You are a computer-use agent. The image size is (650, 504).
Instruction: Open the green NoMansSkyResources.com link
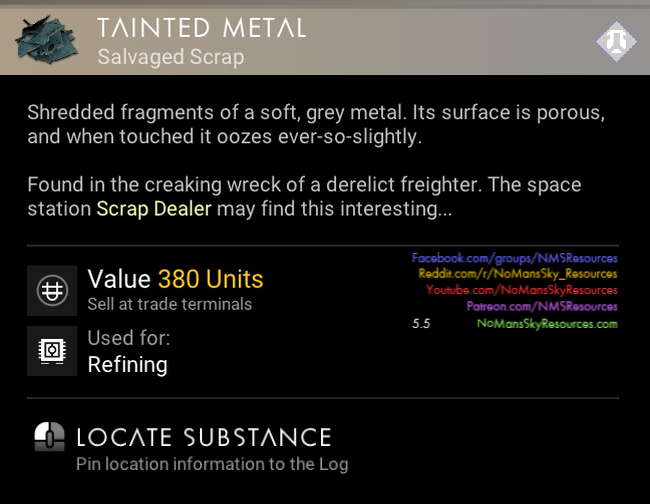(x=547, y=323)
